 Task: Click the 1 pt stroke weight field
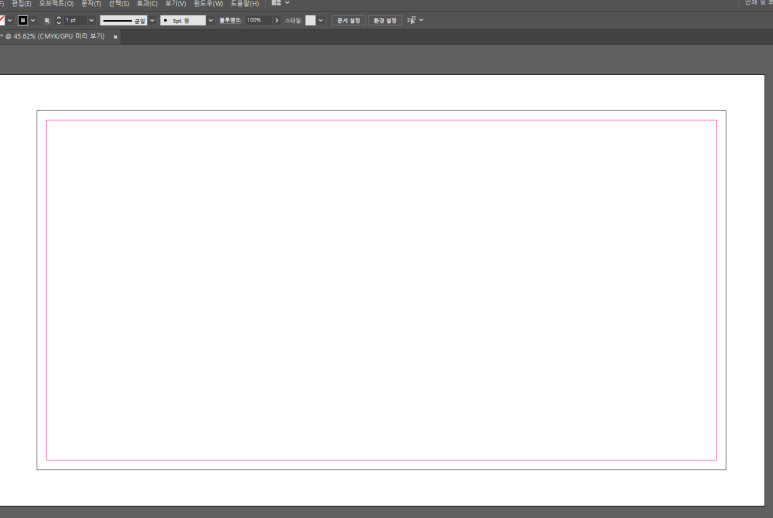74,20
